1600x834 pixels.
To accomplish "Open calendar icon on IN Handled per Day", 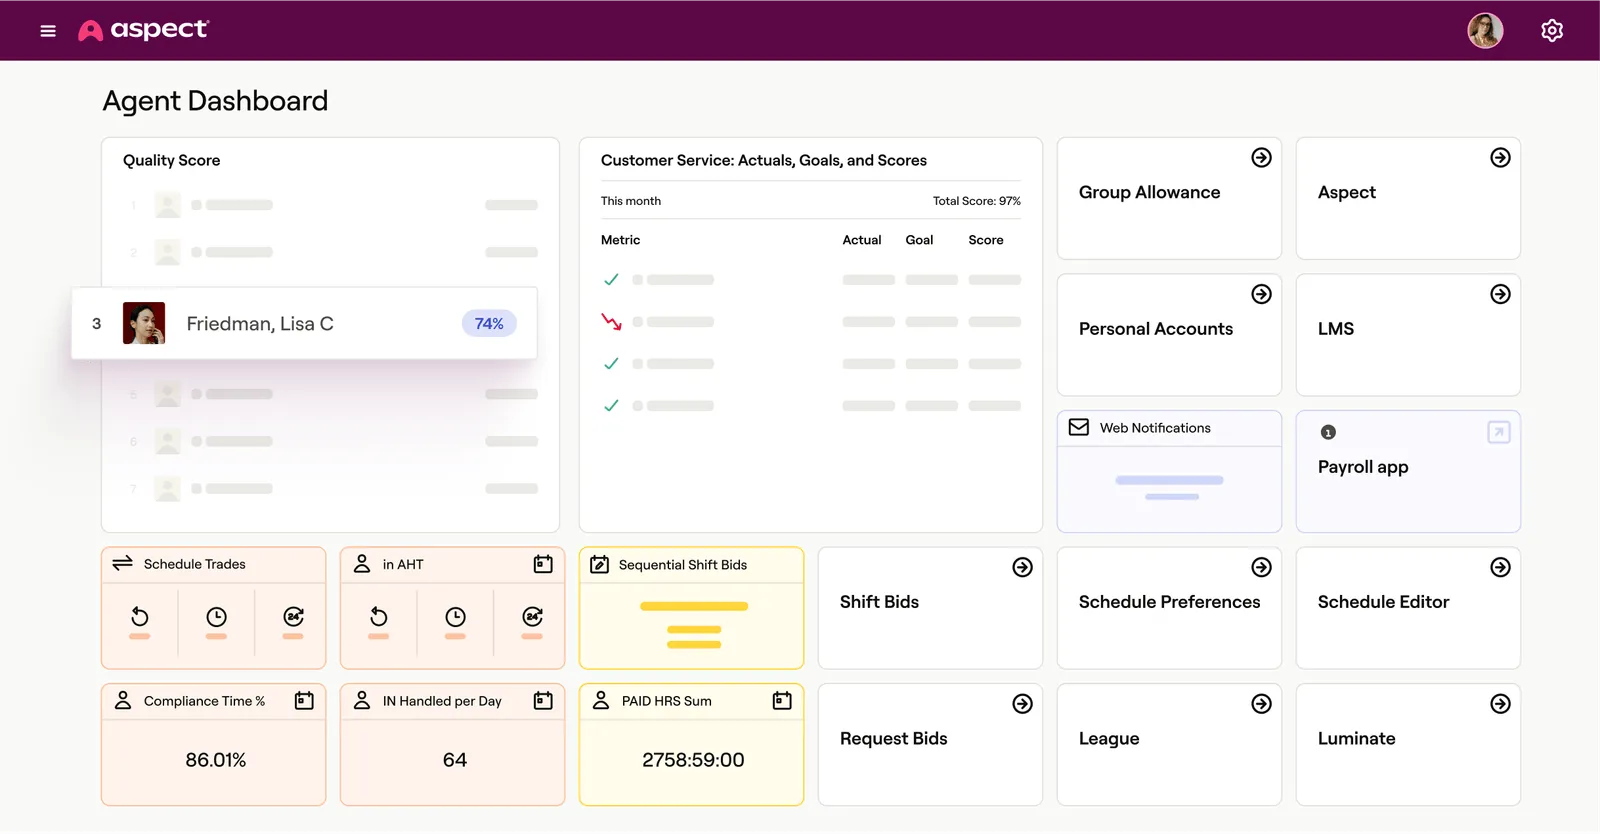I will click(543, 701).
